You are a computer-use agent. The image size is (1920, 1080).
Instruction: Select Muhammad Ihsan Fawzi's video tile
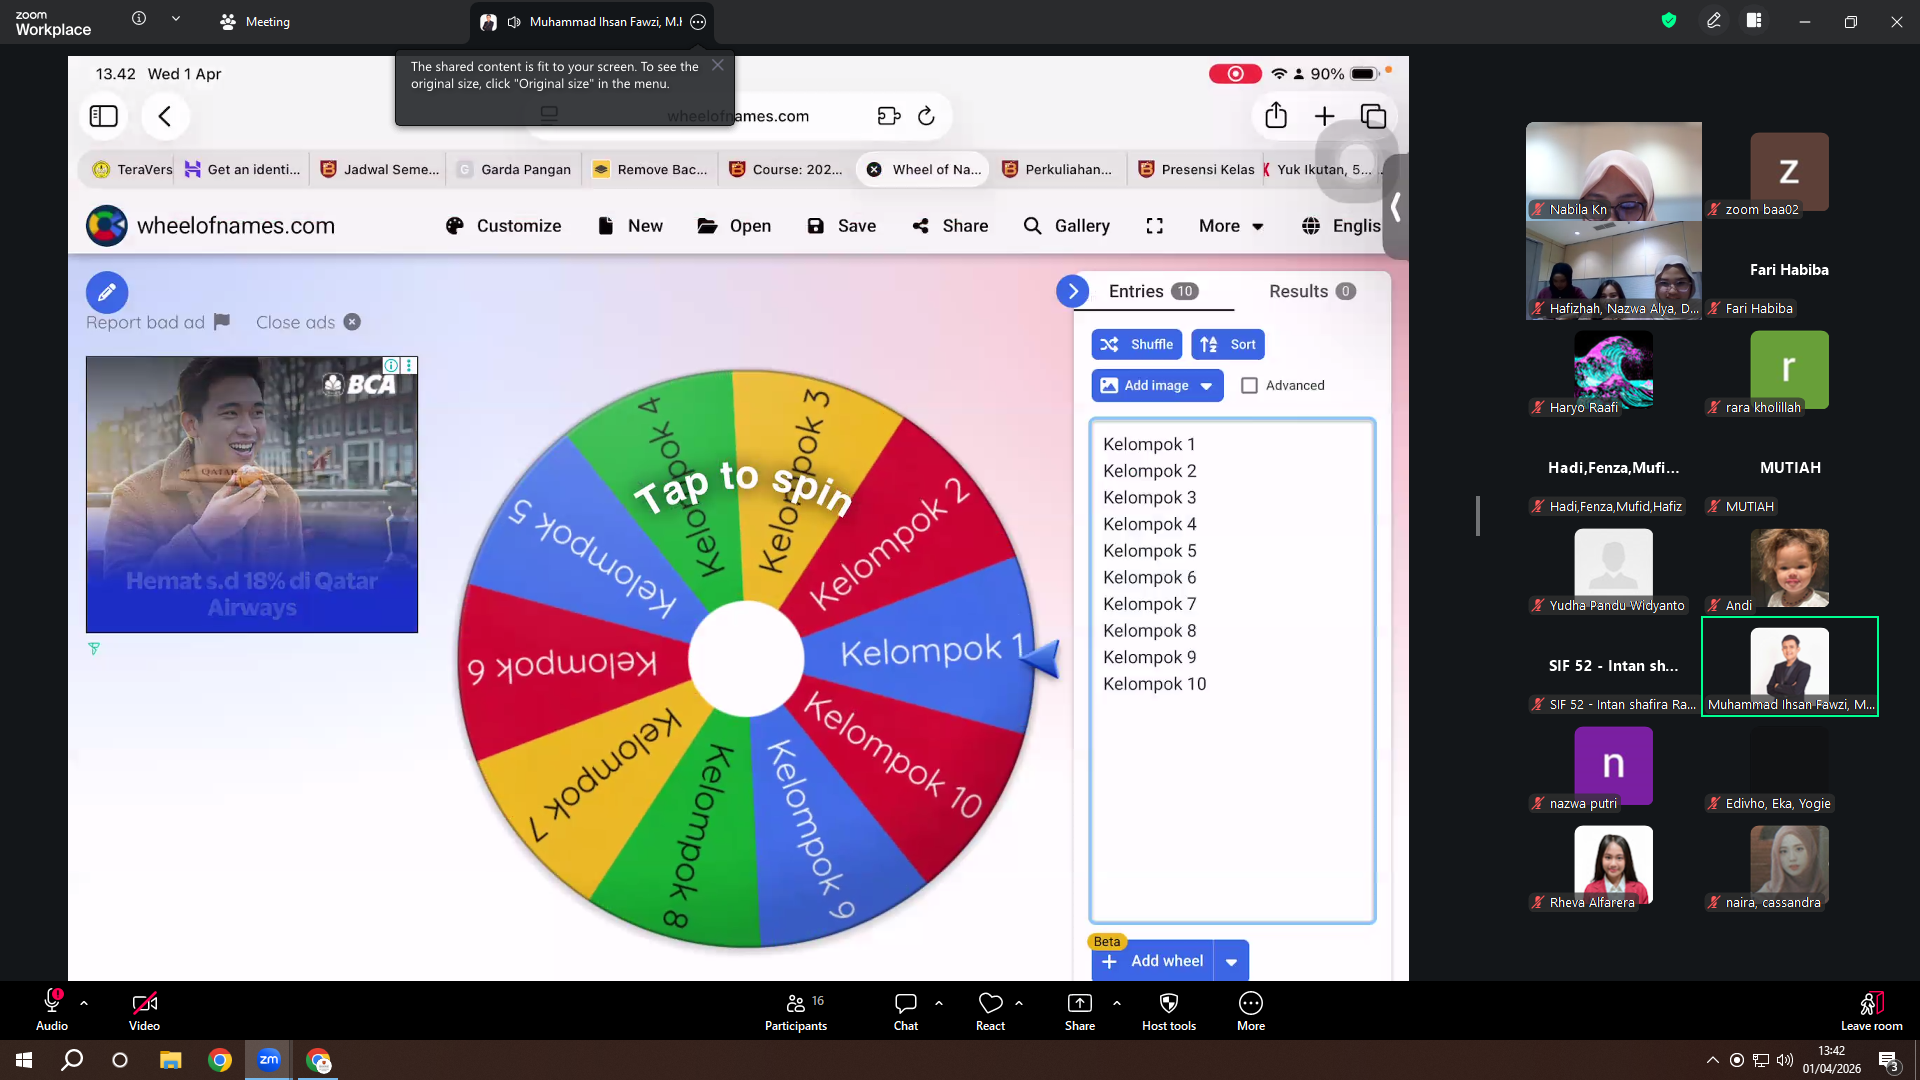(1790, 666)
